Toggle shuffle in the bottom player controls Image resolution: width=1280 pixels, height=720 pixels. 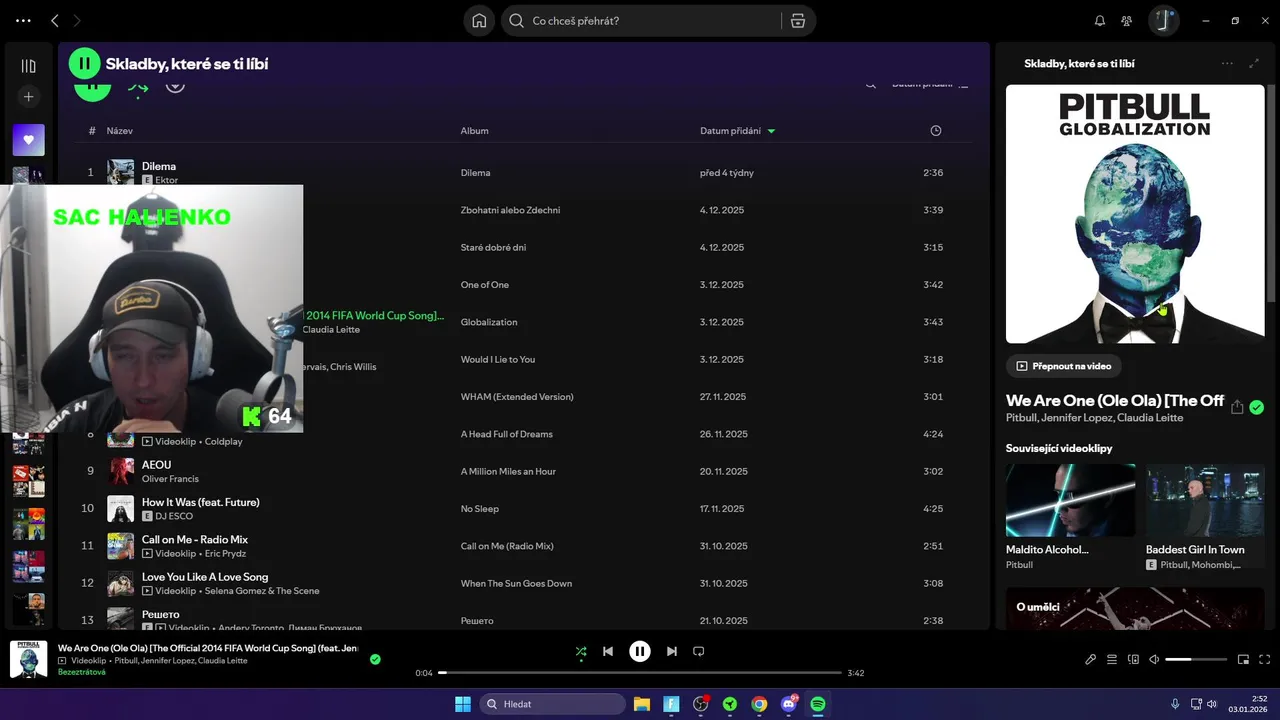581,651
